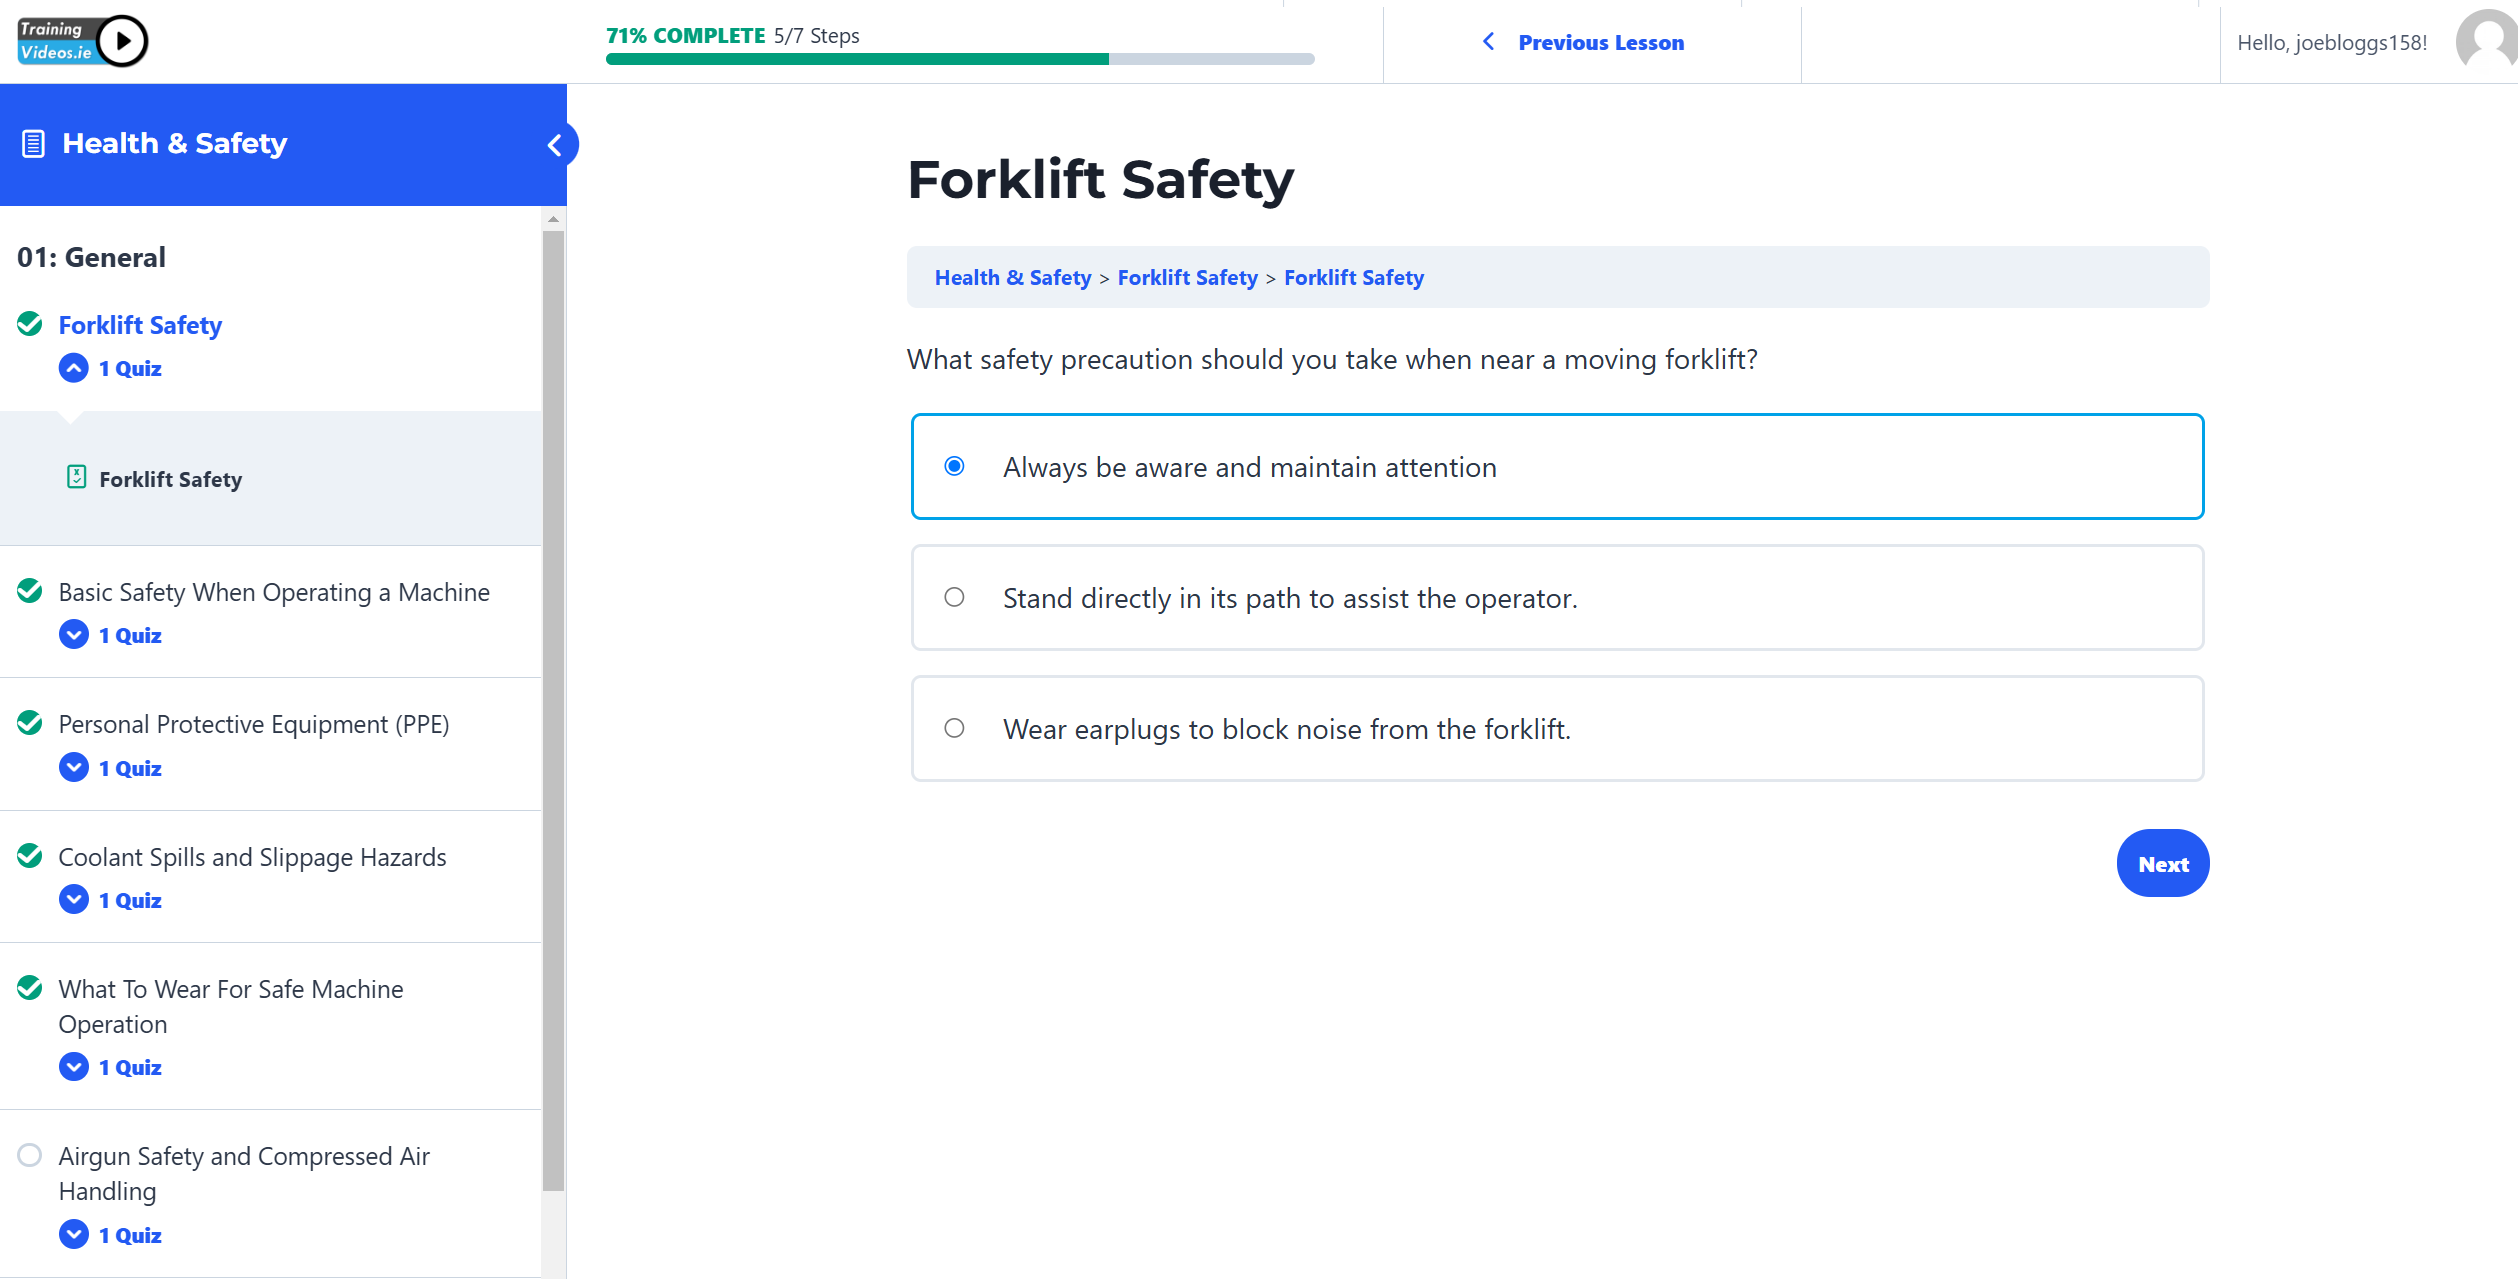Click the Health & Safety document icon
The image size is (2518, 1279).
[x=33, y=144]
